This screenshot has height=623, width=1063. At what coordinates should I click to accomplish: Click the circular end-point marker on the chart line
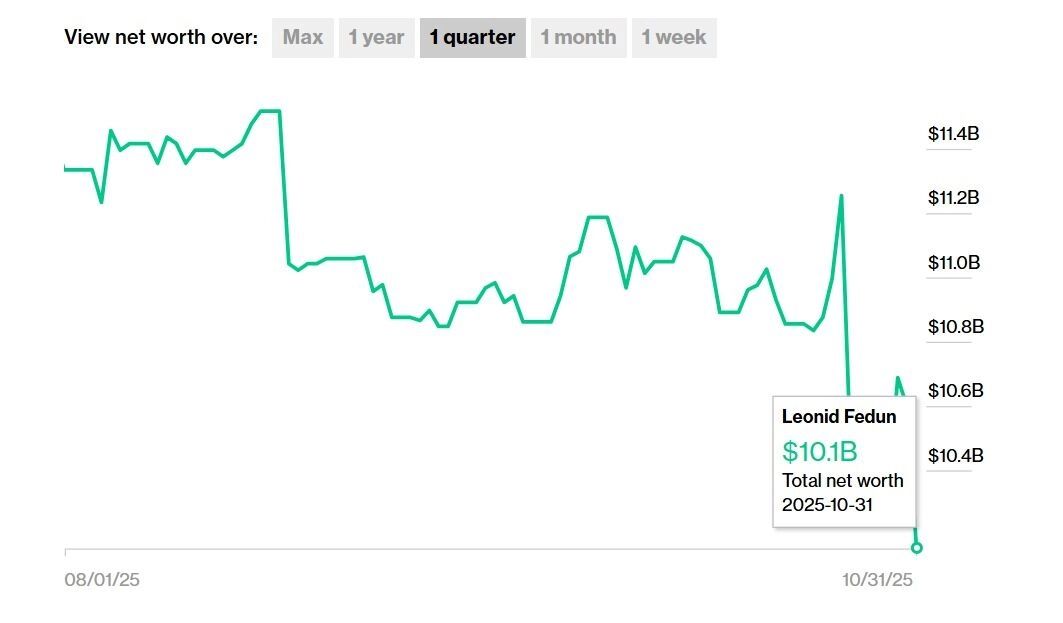917,547
